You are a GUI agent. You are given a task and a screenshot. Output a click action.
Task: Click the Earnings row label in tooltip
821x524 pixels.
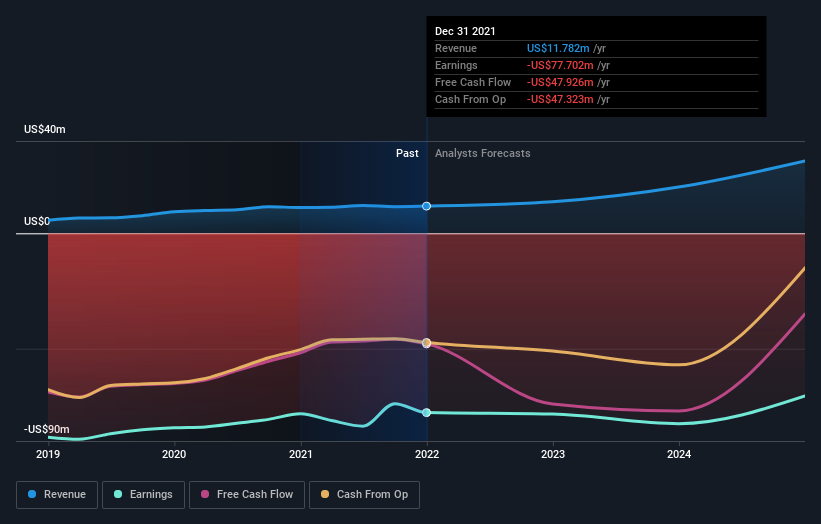[457, 65]
